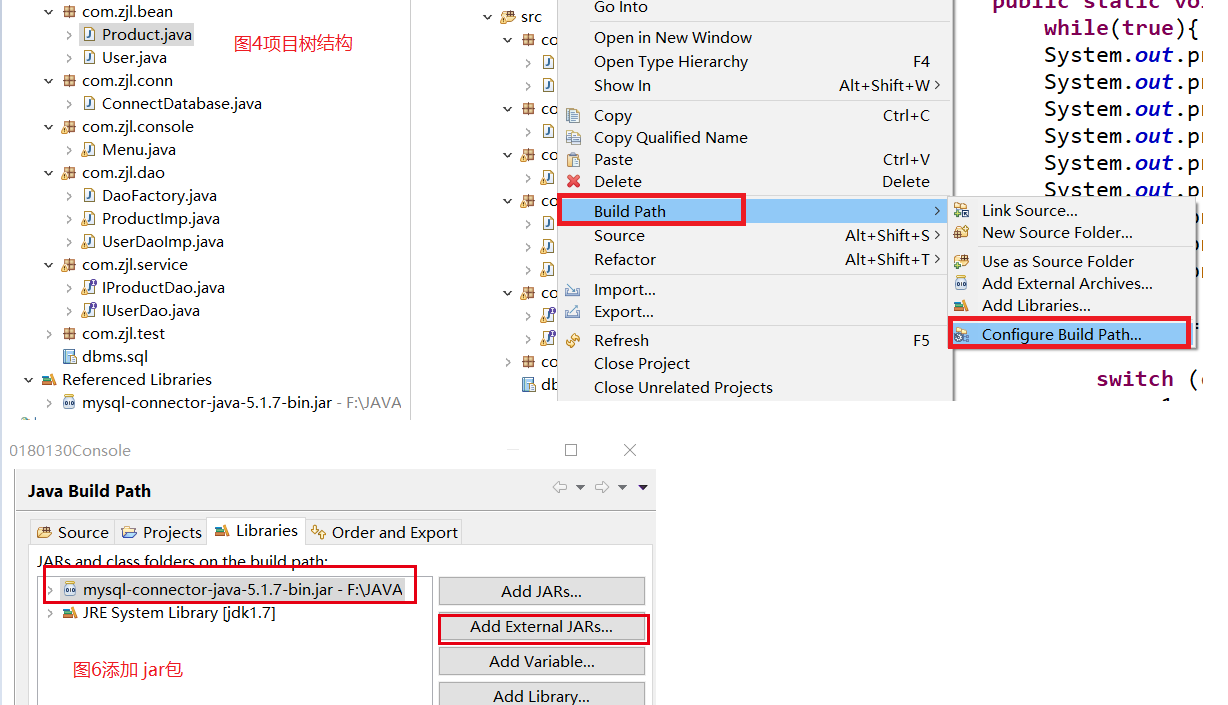Viewport: 1228px width, 705px height.
Task: Click the com.zjl.conn package icon
Action: tap(69, 81)
